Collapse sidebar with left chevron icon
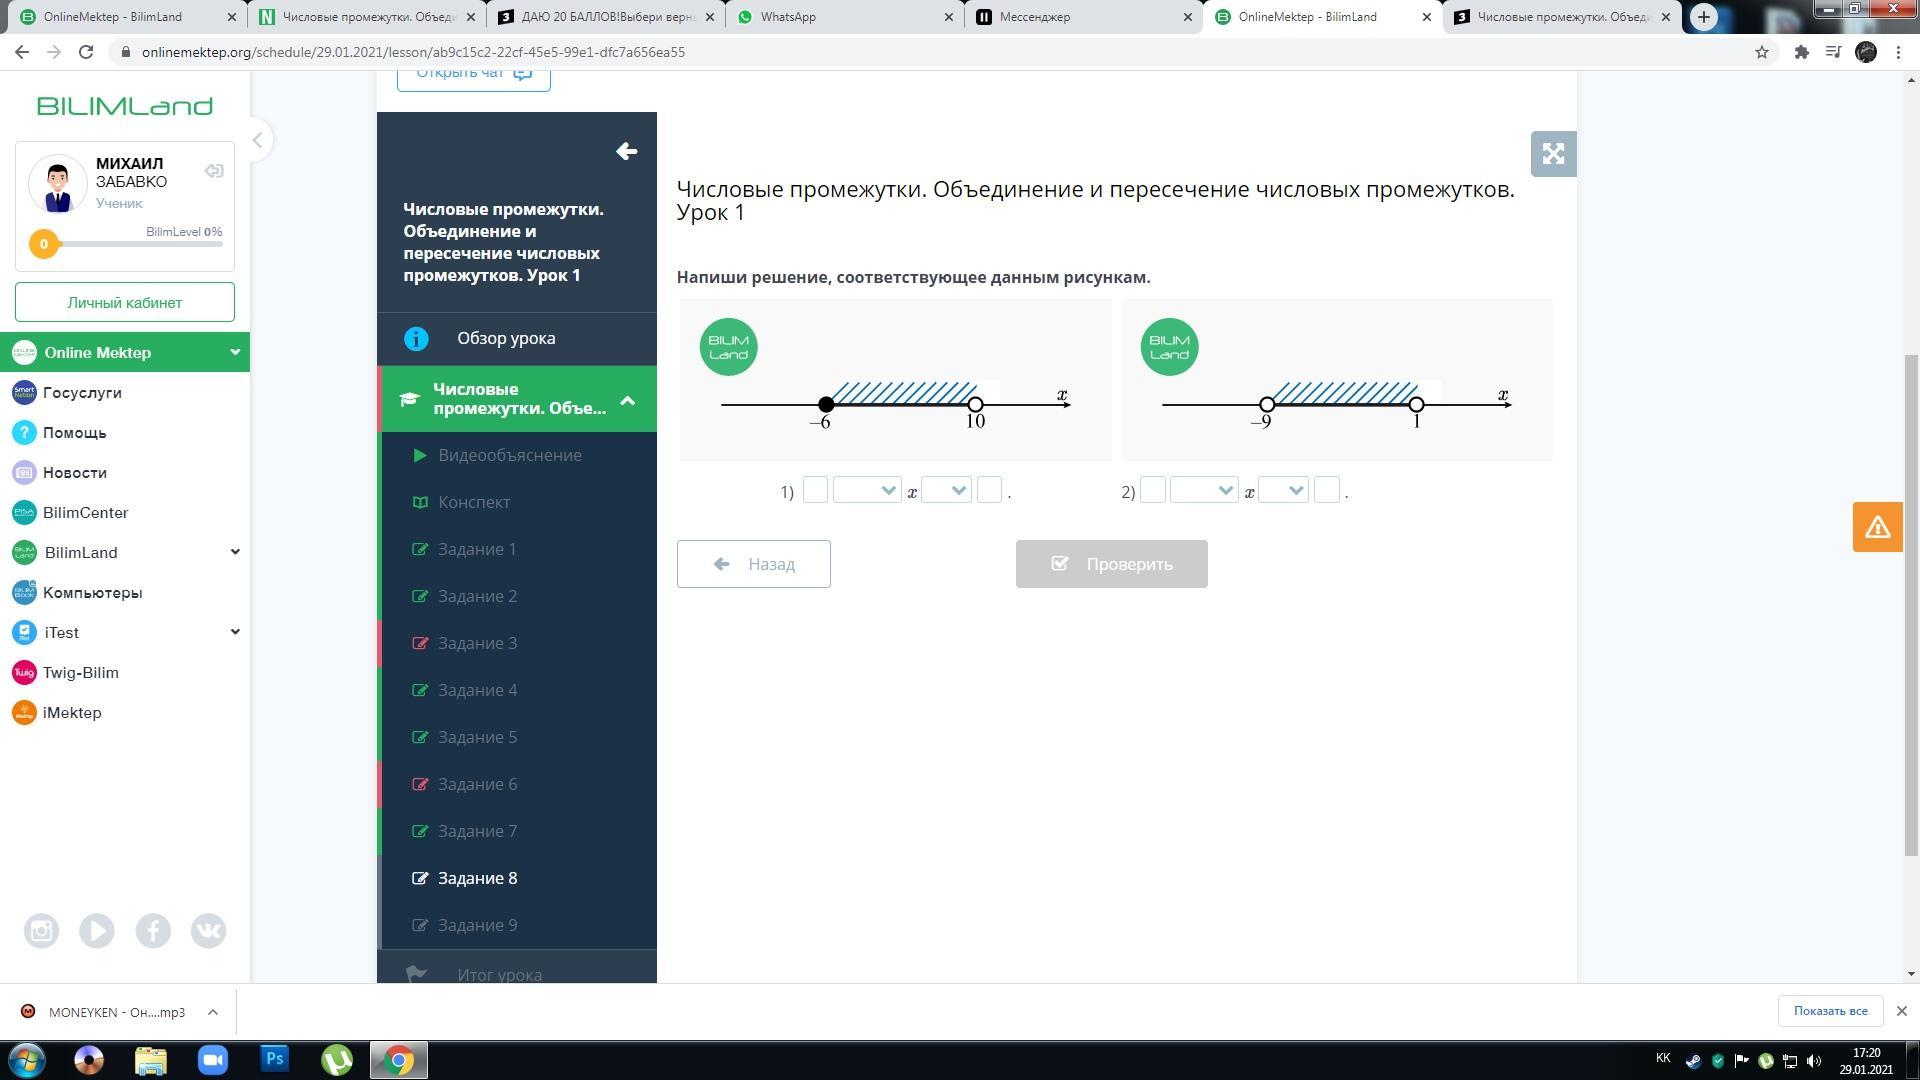 (x=257, y=140)
